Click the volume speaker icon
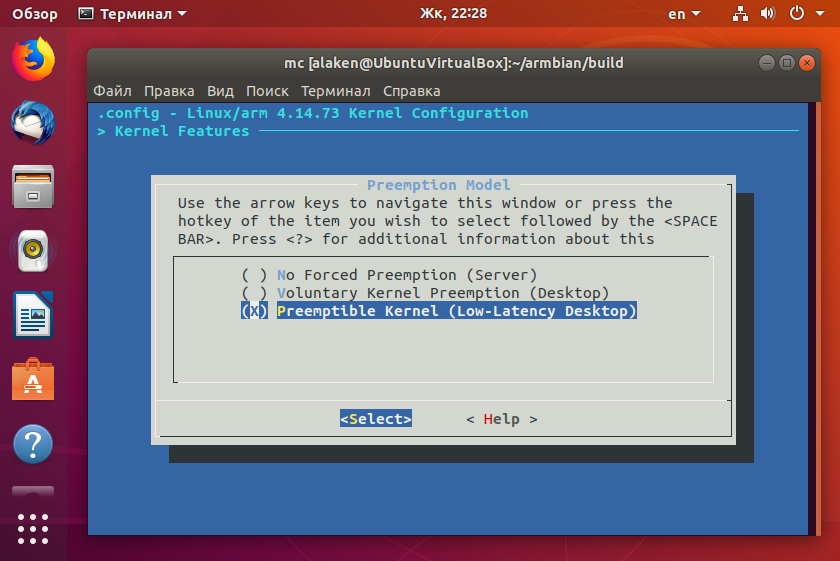840x561 pixels. [768, 13]
